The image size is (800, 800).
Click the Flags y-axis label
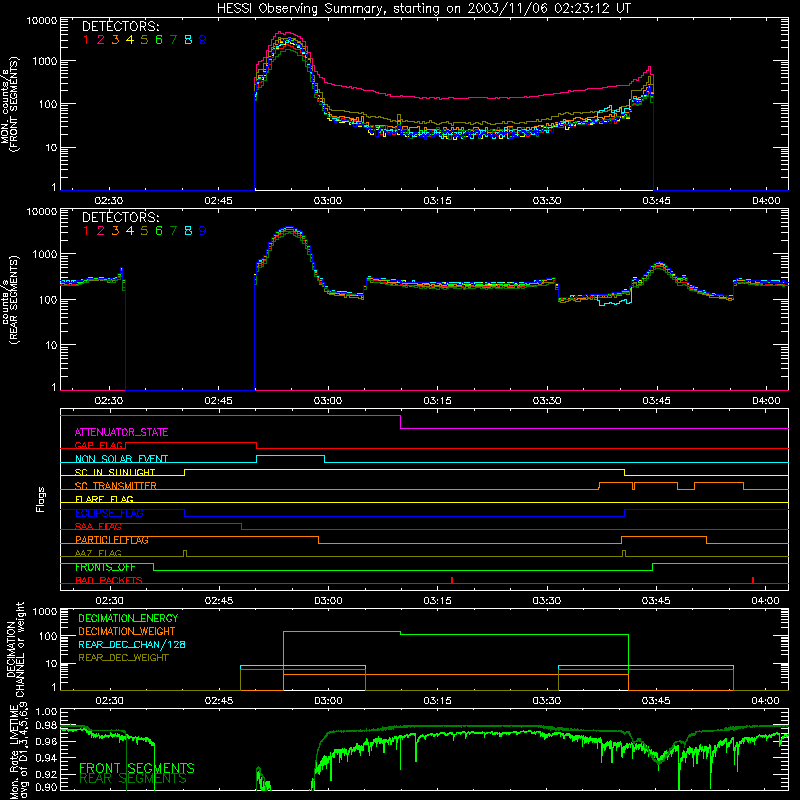41,499
